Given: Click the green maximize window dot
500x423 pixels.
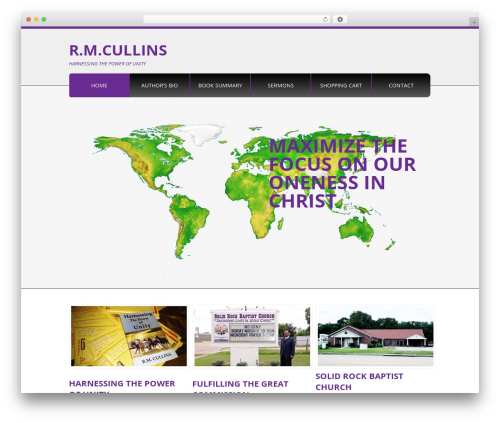Looking at the screenshot, I should pyautogui.click(x=44, y=19).
